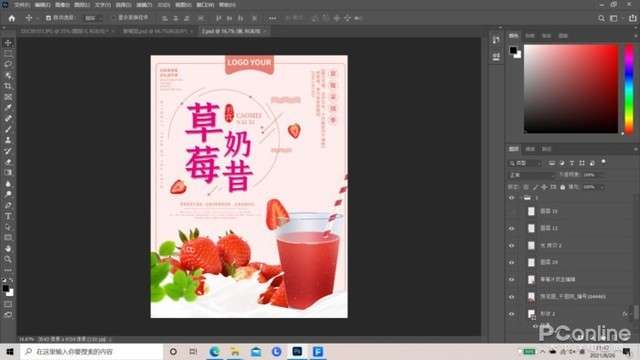The image size is (640, 360).
Task: Switch to the first document tab
Action: coord(65,31)
